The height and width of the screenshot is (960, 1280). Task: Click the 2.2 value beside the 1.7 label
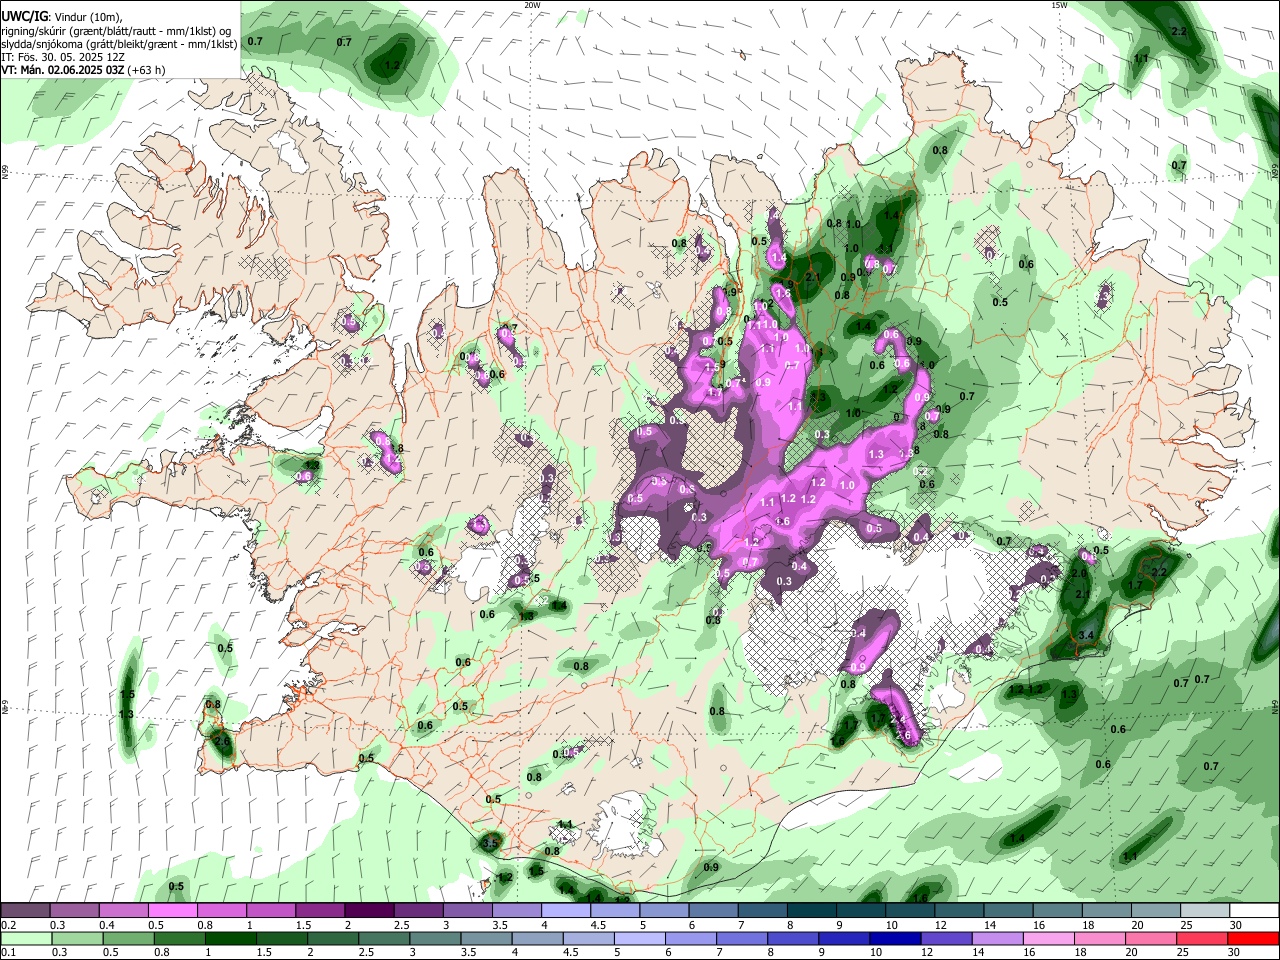1160,572
